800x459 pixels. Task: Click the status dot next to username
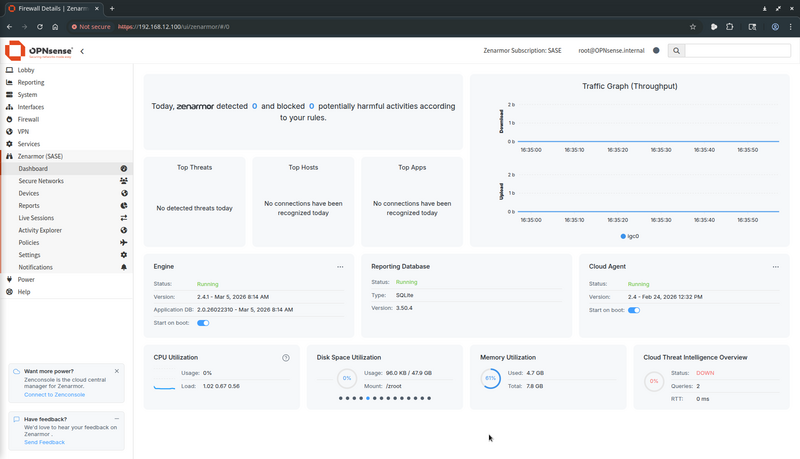(x=656, y=50)
